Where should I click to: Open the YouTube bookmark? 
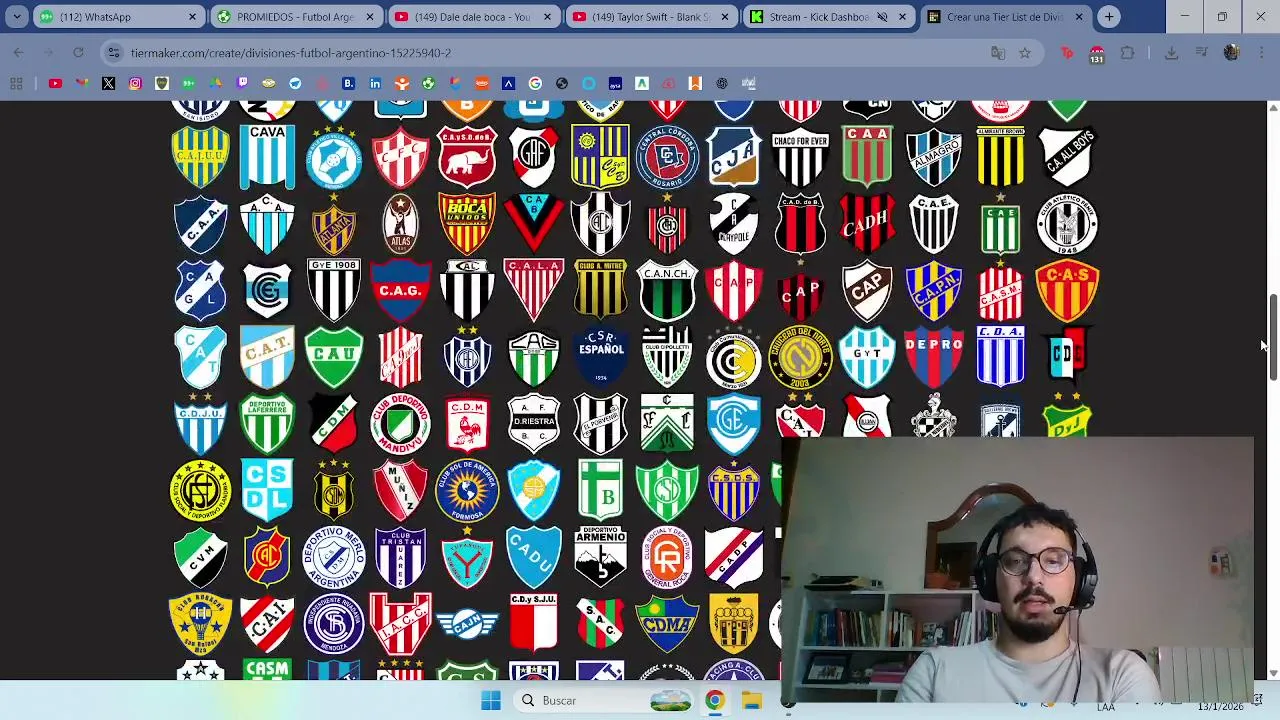pyautogui.click(x=55, y=83)
